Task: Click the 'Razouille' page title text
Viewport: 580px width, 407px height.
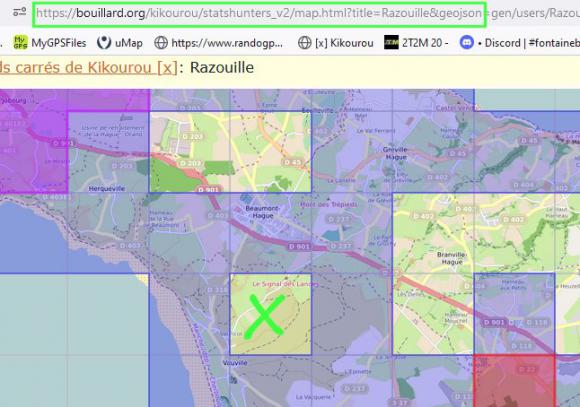Action: click(222, 68)
